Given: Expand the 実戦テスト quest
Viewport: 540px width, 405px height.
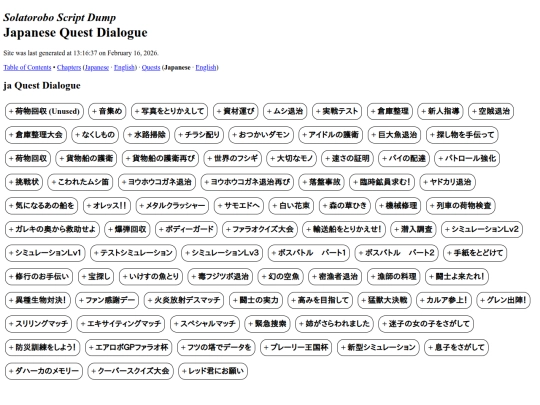Looking at the screenshot, I should 337,111.
